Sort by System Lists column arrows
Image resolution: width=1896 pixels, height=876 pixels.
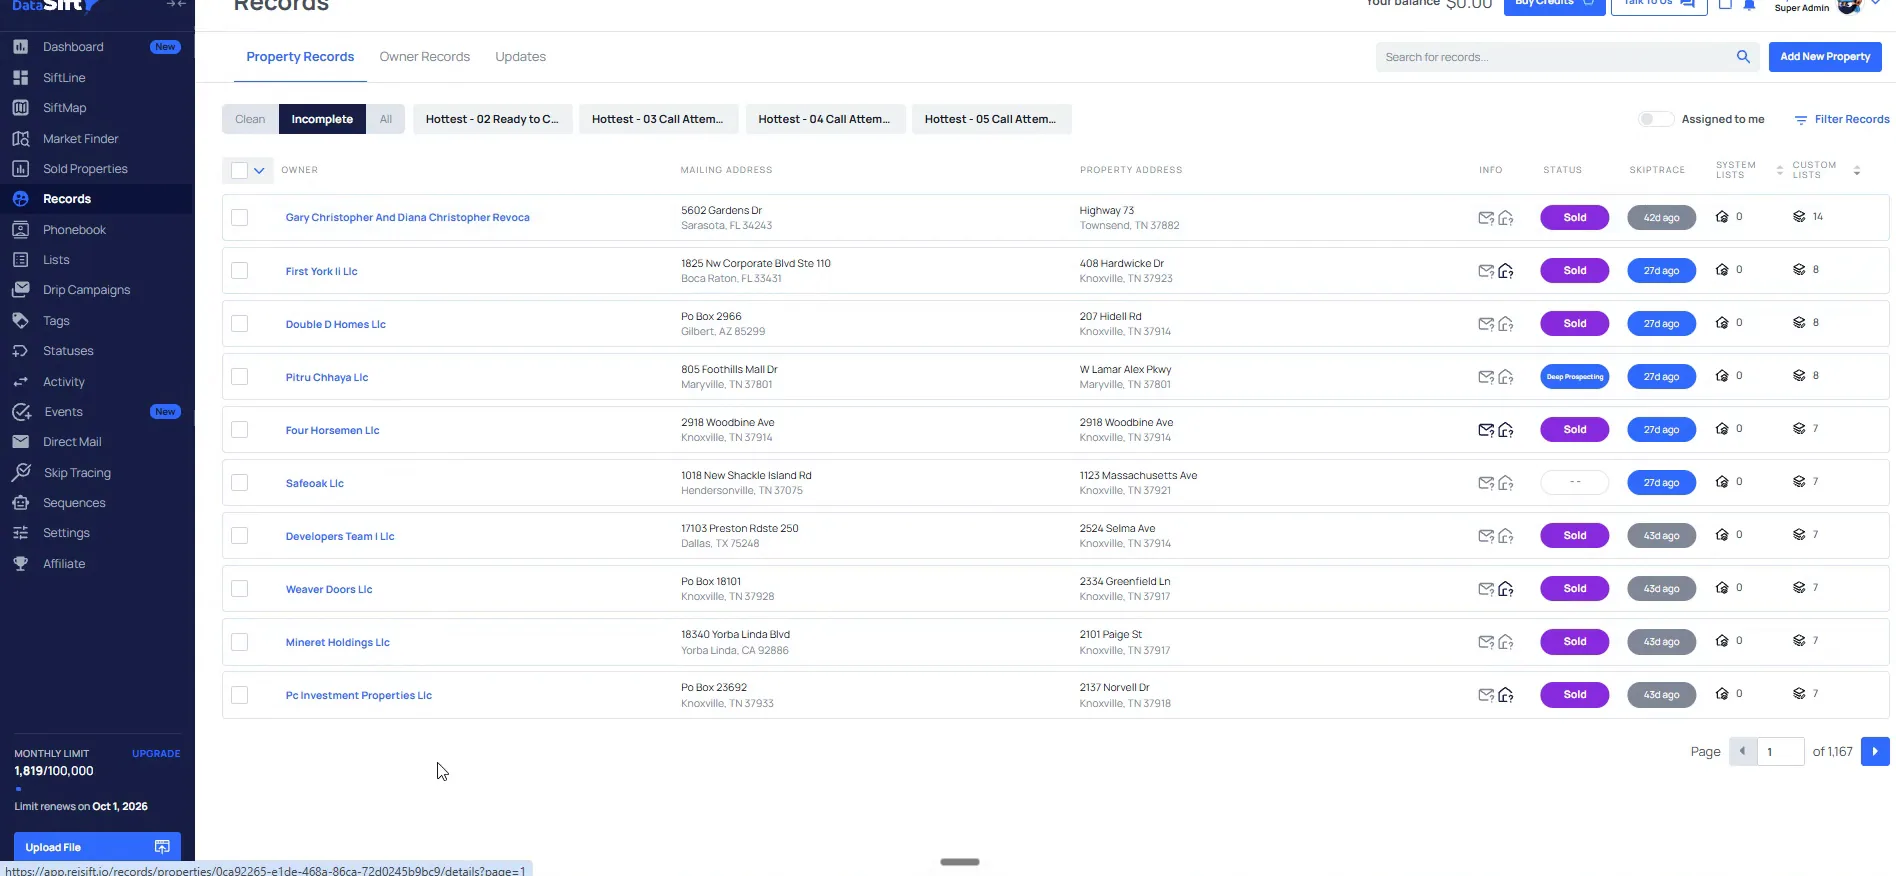pos(1780,171)
